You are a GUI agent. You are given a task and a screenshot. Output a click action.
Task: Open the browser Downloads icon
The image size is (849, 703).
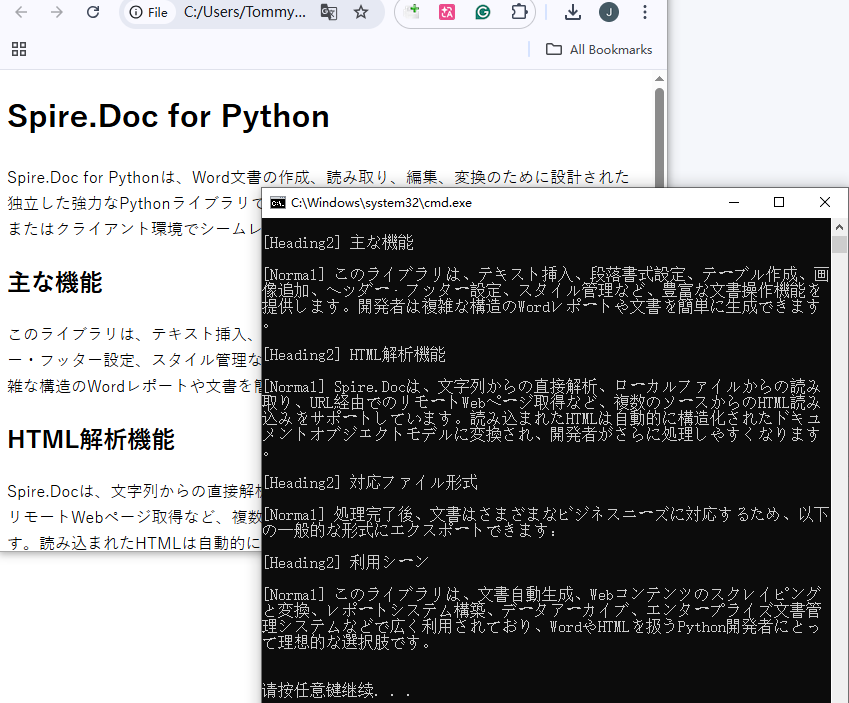click(x=572, y=12)
